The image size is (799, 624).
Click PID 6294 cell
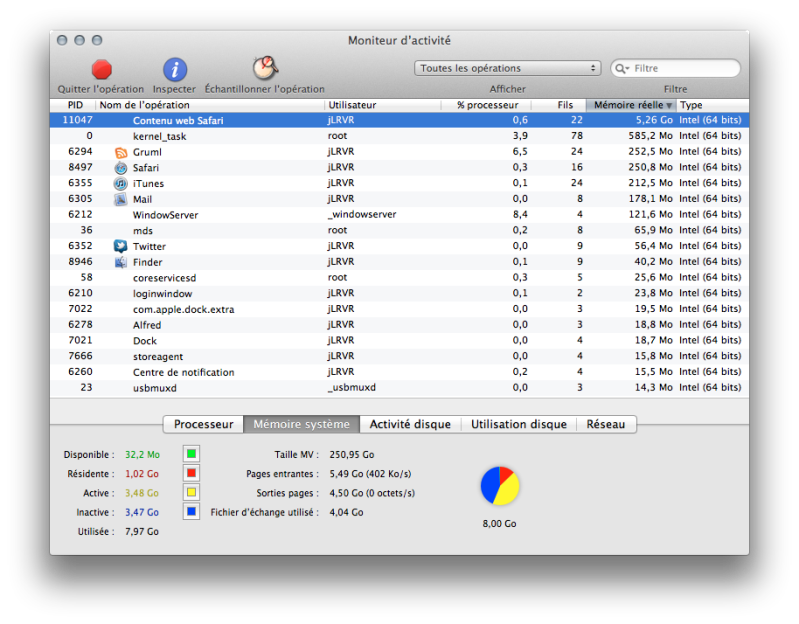pyautogui.click(x=81, y=152)
